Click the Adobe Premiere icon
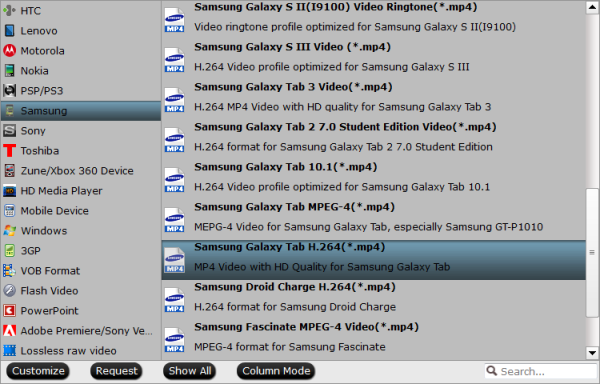Viewport: 600px width, 384px height. (10, 330)
